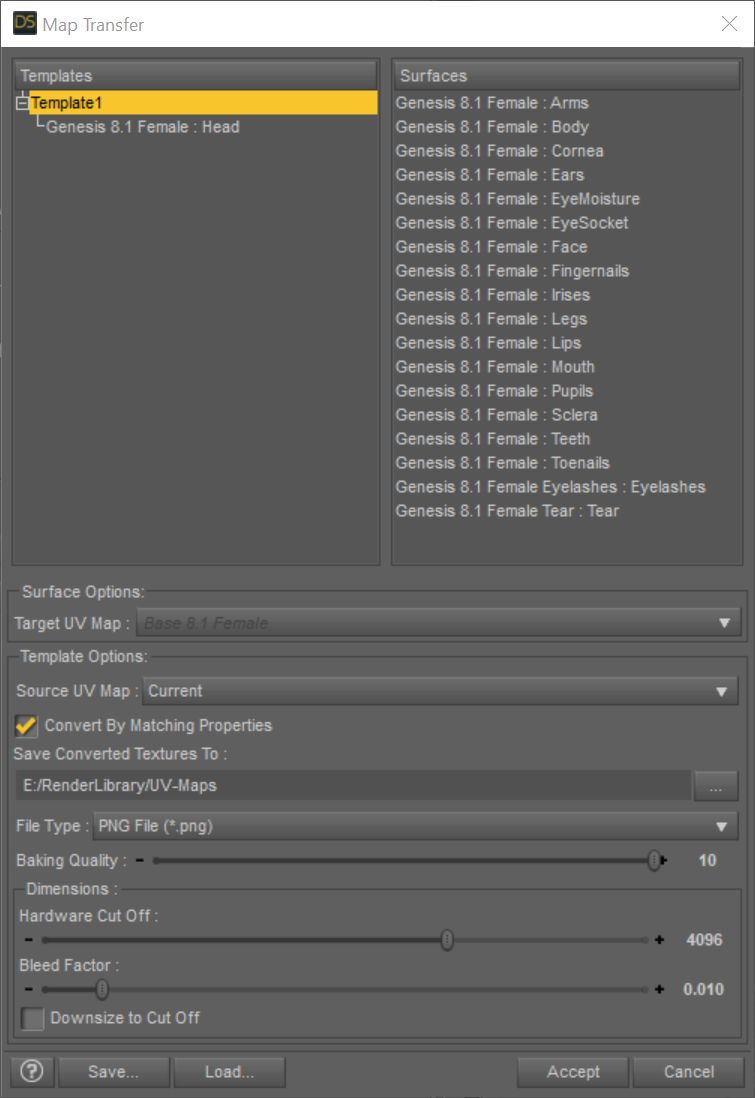Click the save path text field
The width and height of the screenshot is (755, 1098).
pyautogui.click(x=353, y=786)
